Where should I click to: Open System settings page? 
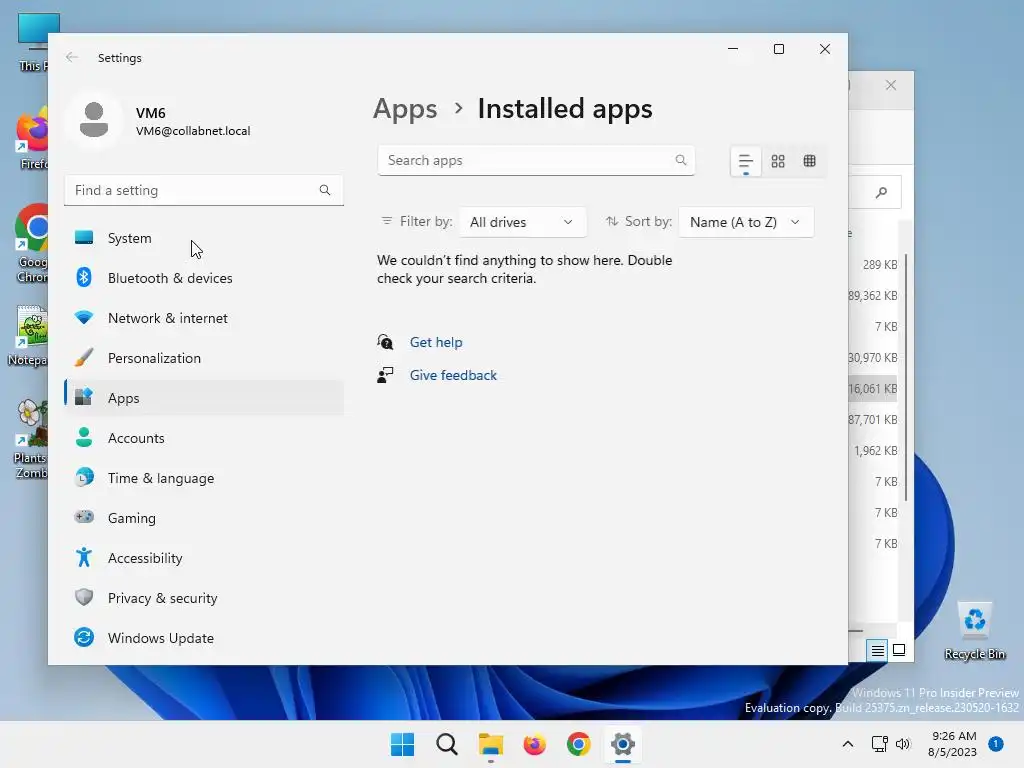204,238
